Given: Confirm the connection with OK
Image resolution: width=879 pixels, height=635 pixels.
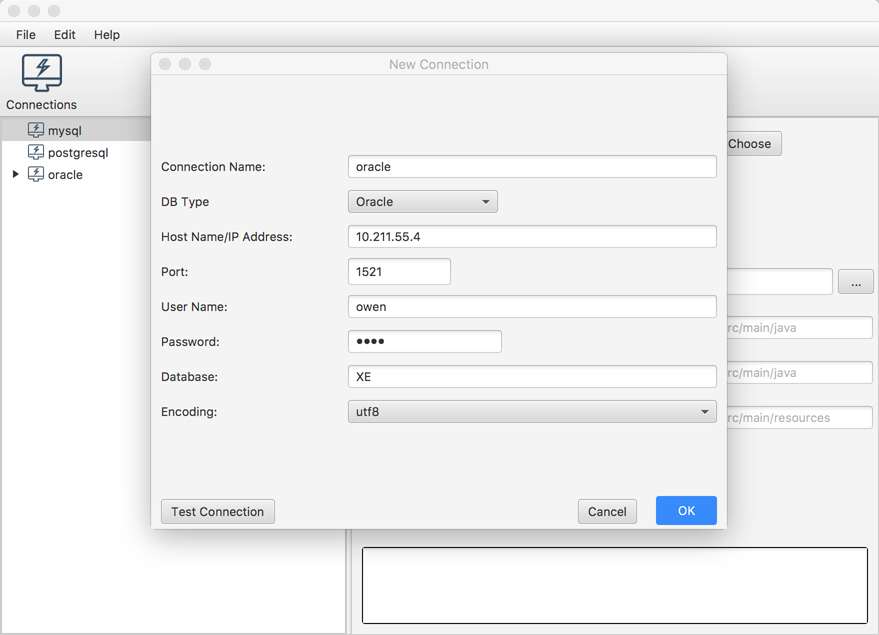Looking at the screenshot, I should click(x=686, y=511).
